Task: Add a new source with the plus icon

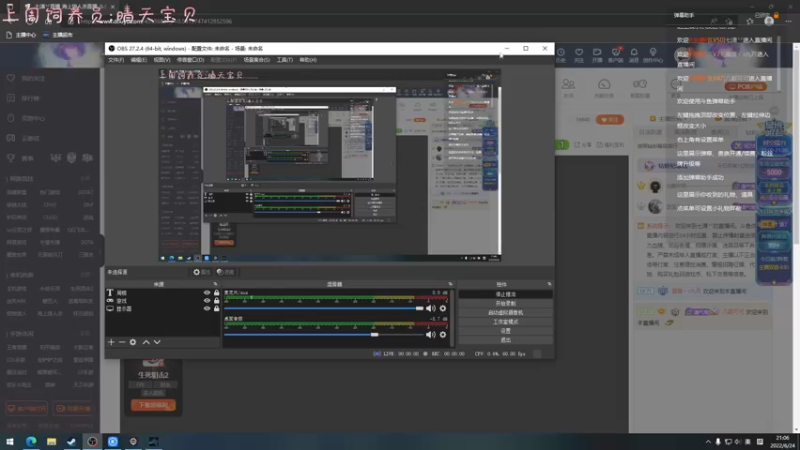Action: pyautogui.click(x=111, y=342)
